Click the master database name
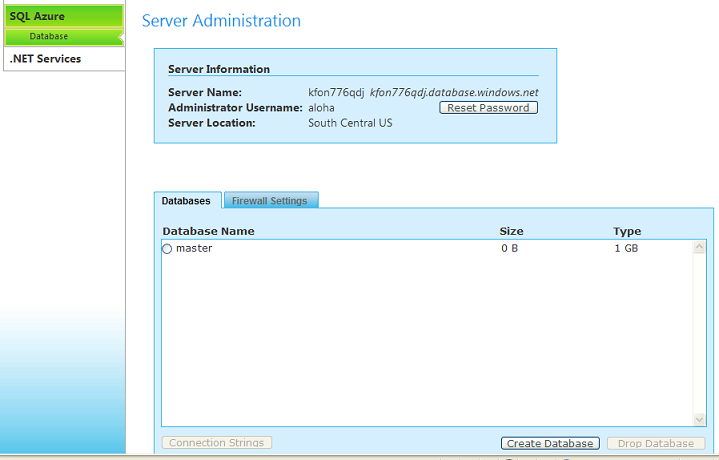 tap(194, 248)
